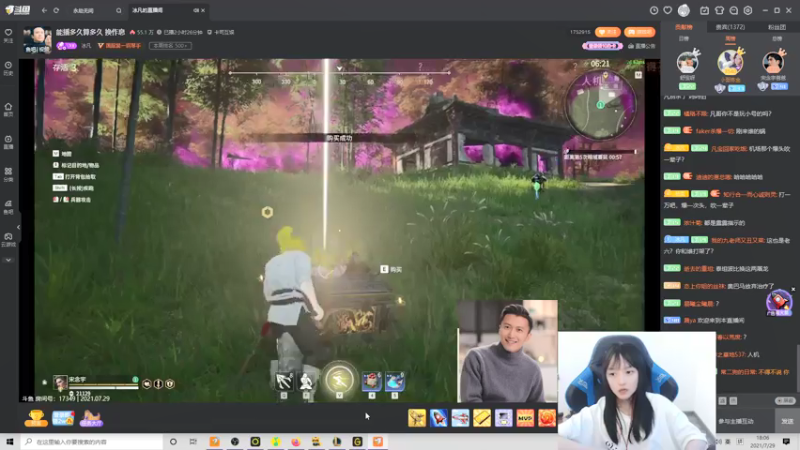800x450 pixels.
Task: Click the 关注 heart icon in the left sidebar
Action: pos(8,35)
